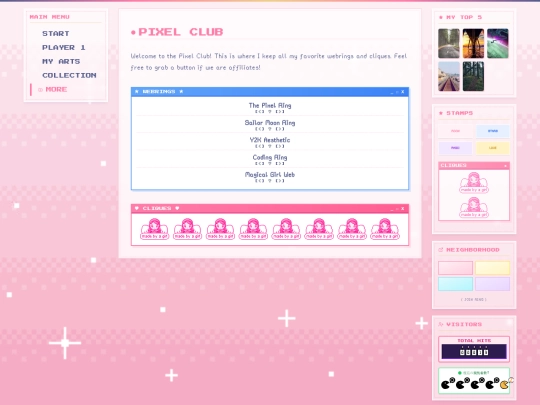Click the '?' under Y2K Aesthetic
Screen dimensions: 540x405
point(270,146)
